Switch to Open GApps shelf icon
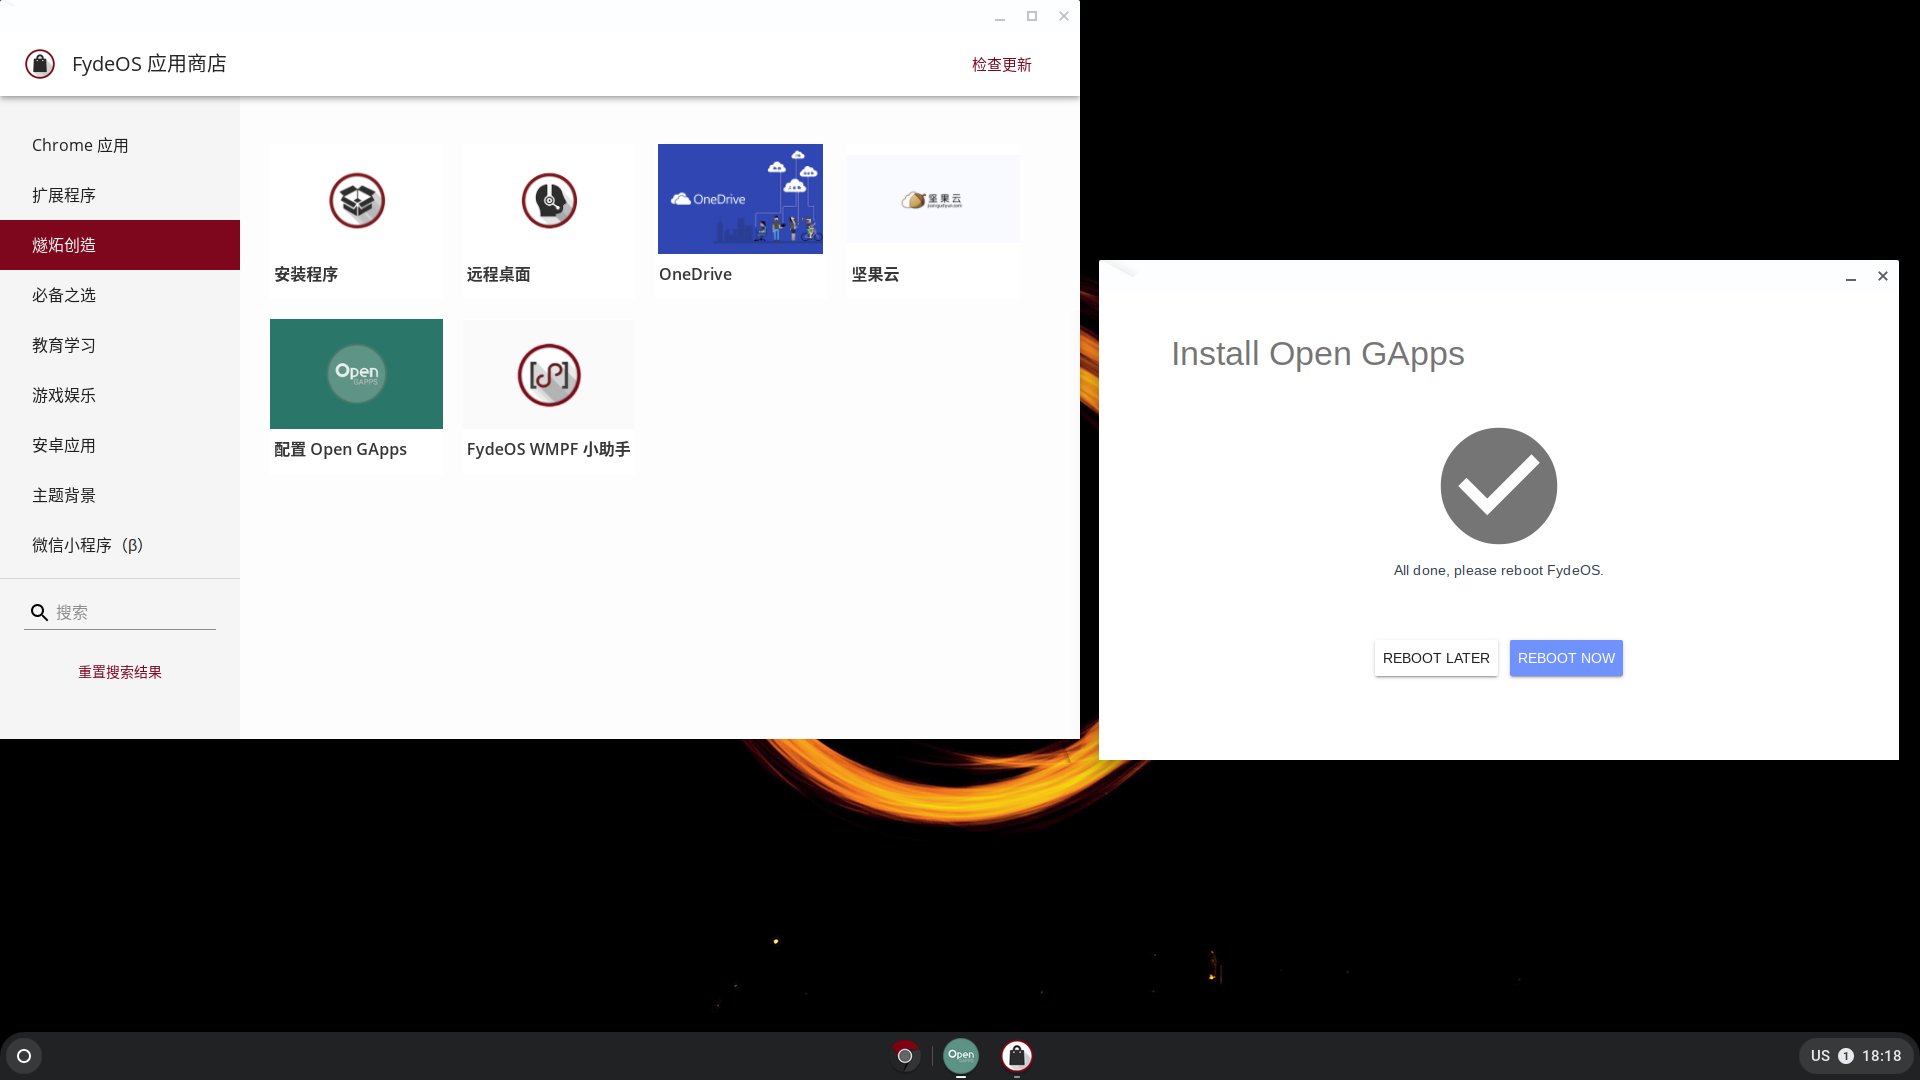This screenshot has height=1080, width=1920. coord(961,1055)
